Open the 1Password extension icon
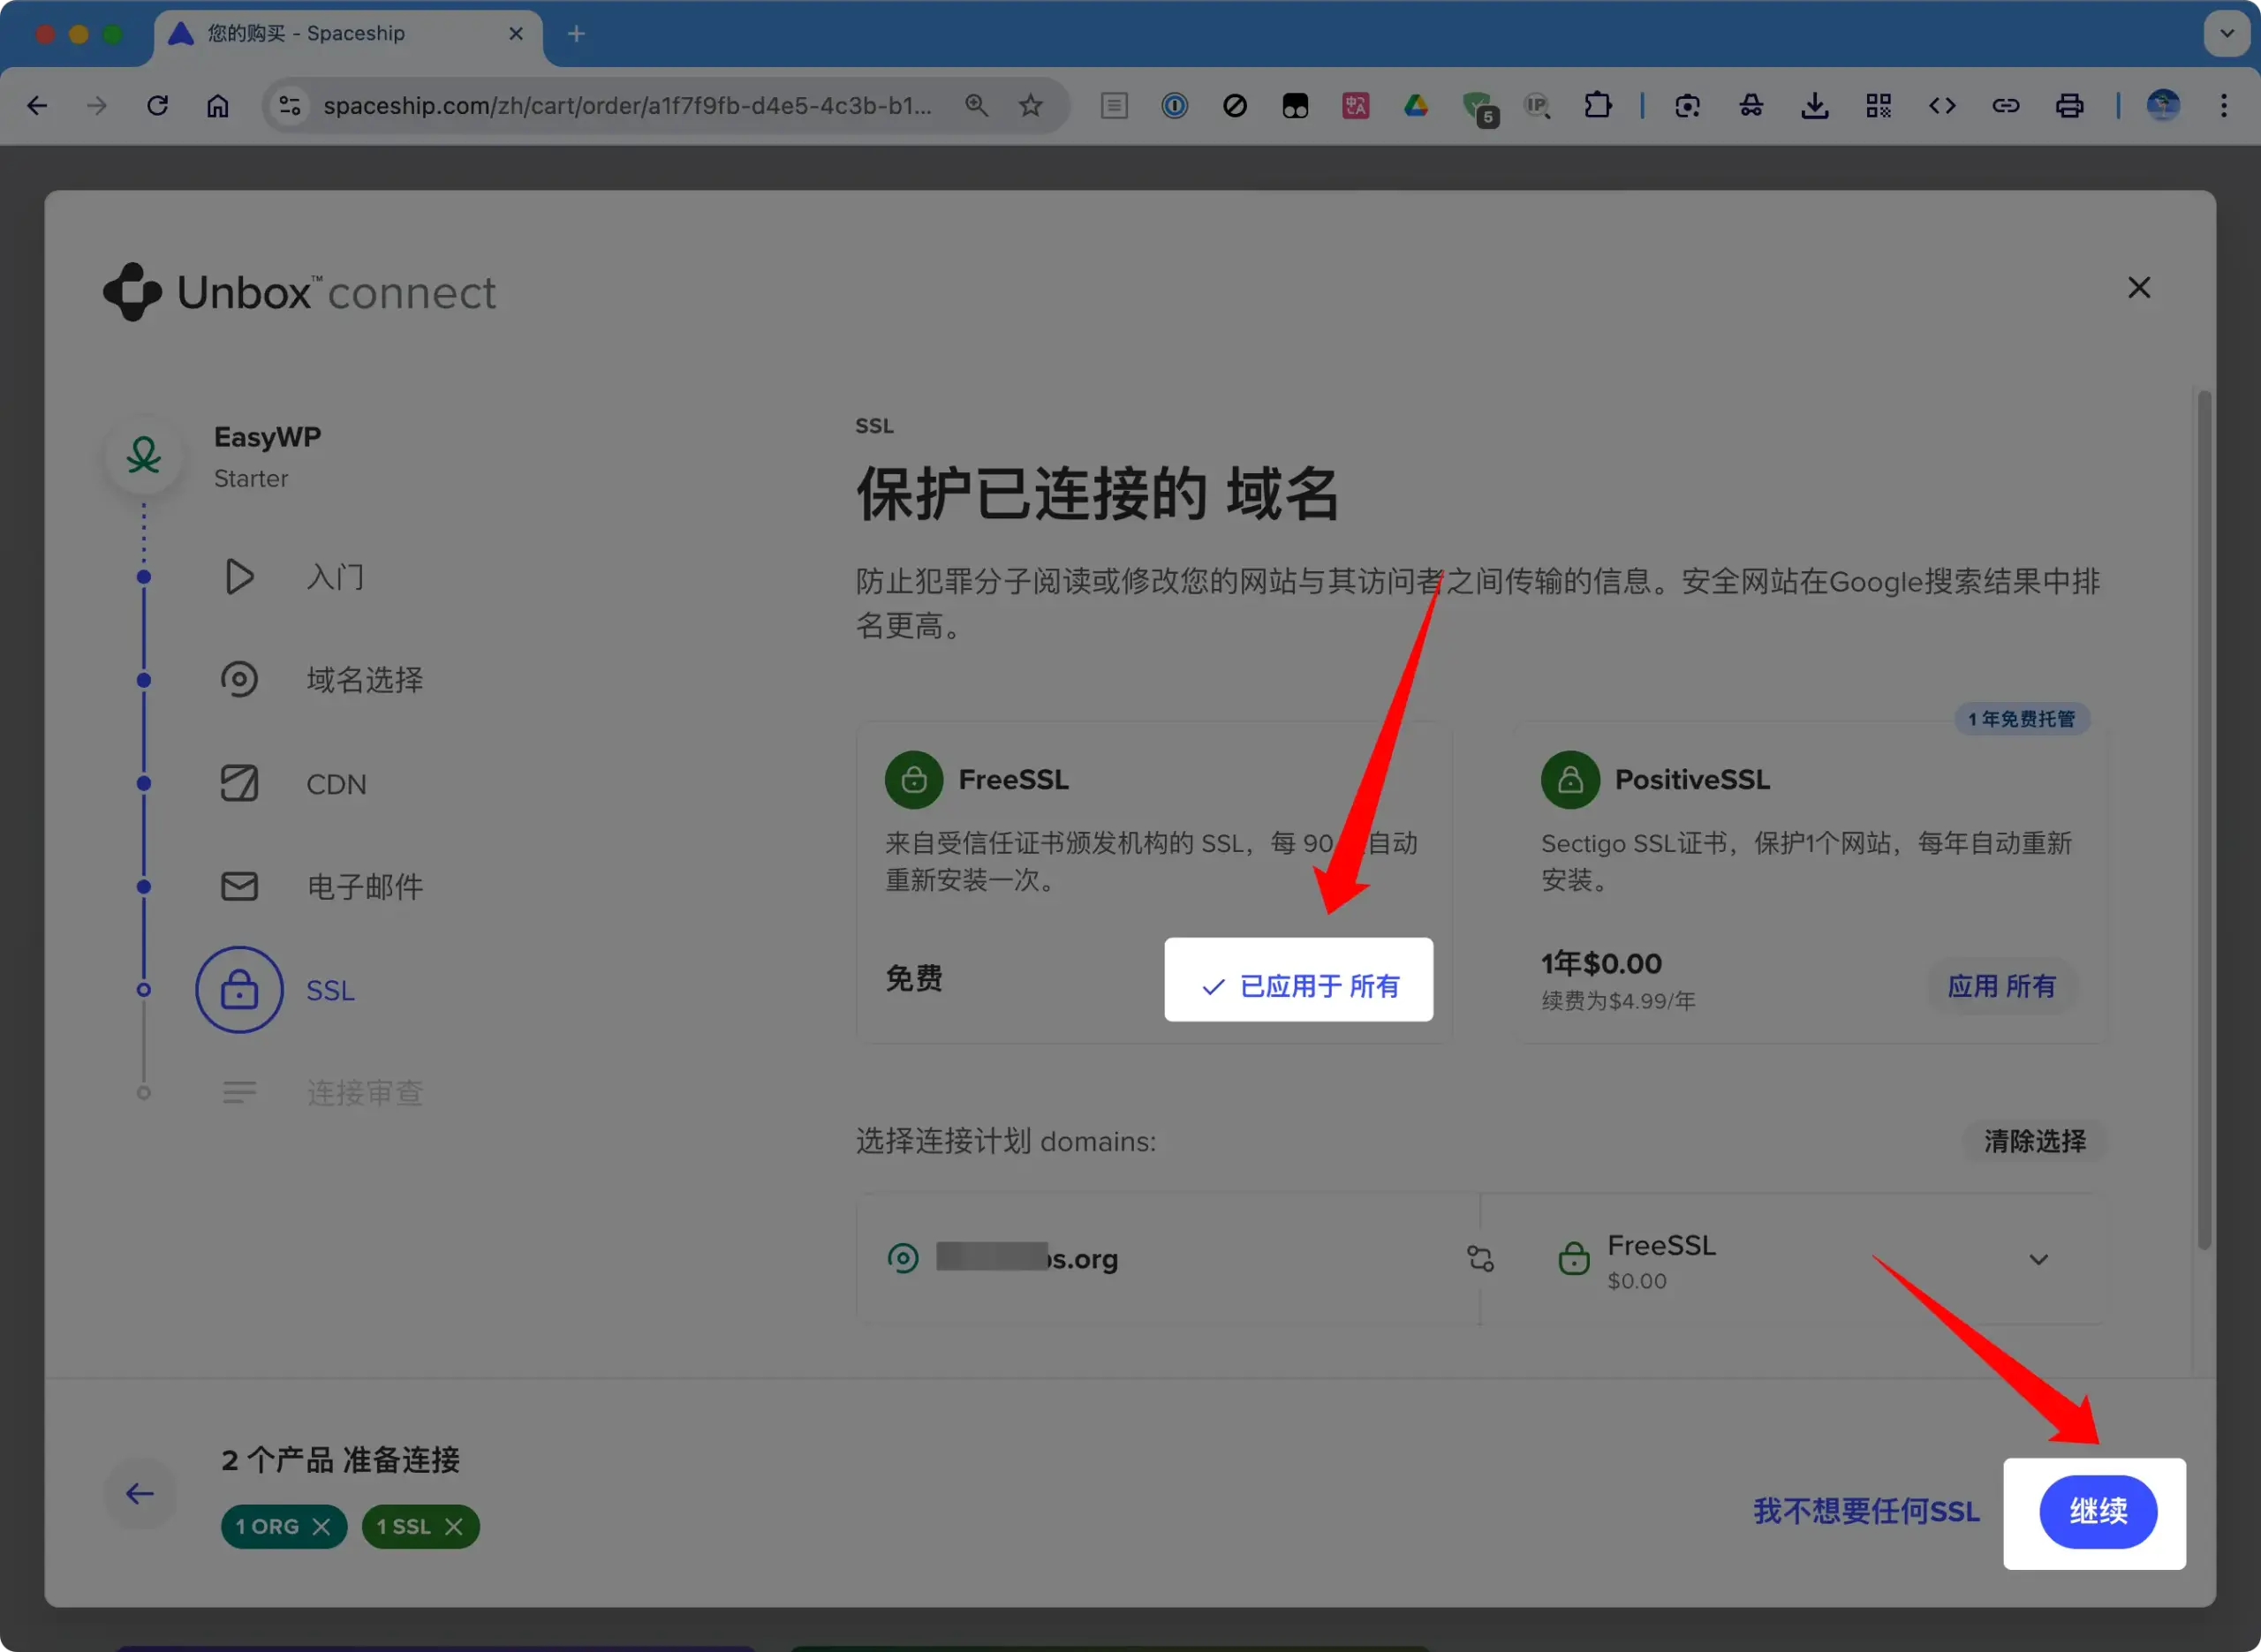This screenshot has height=1652, width=2261. point(1174,106)
